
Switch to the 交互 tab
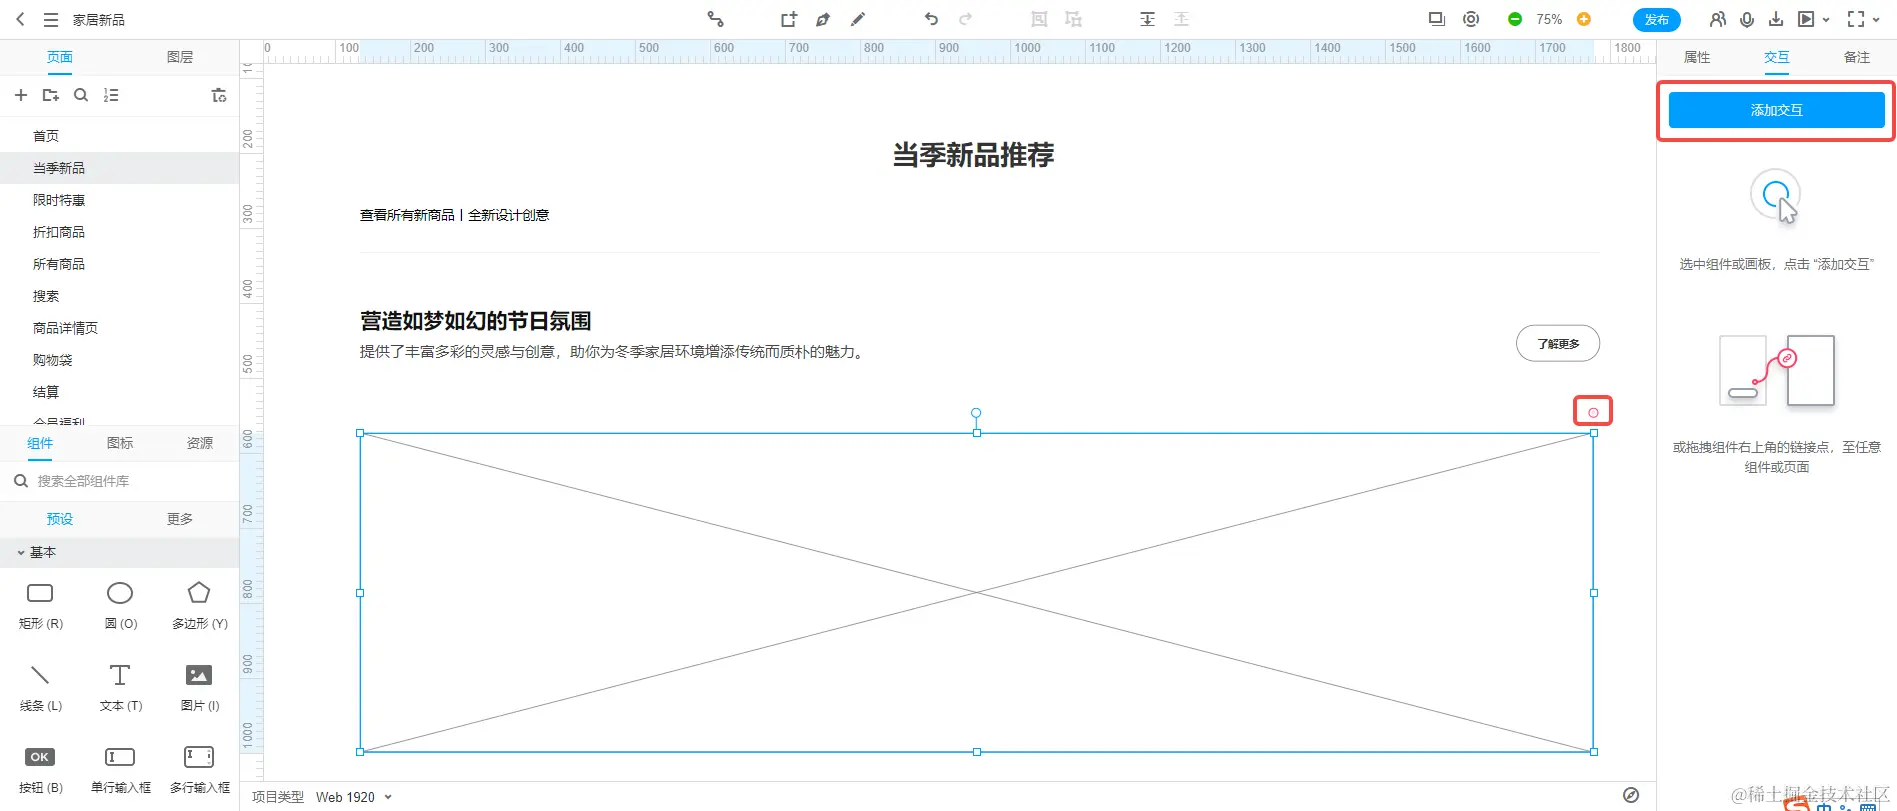click(1777, 57)
